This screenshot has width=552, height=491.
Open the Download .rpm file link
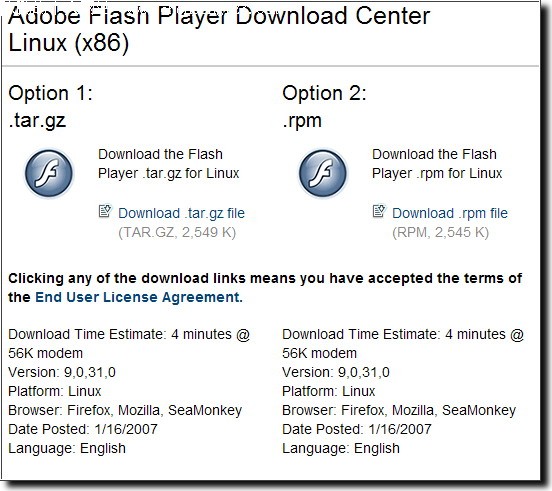pyautogui.click(x=450, y=213)
